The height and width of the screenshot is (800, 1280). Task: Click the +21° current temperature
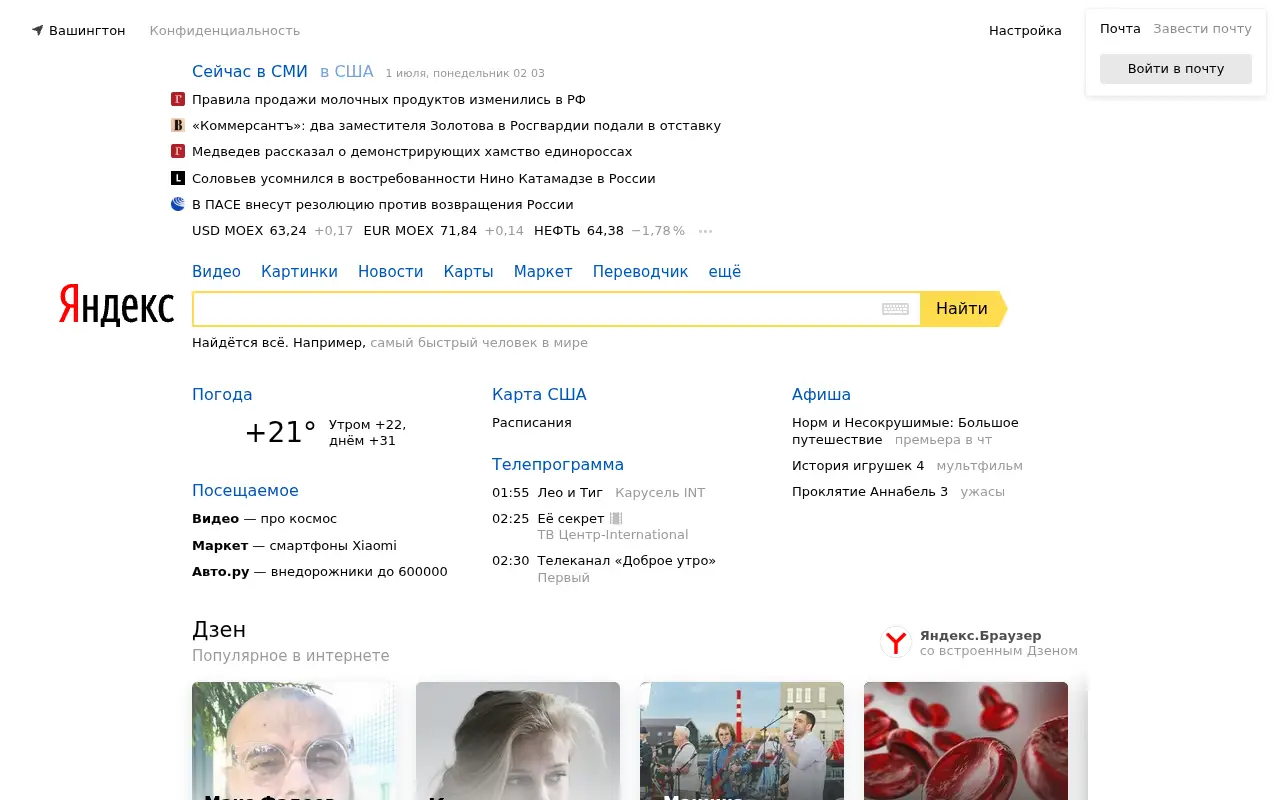(280, 432)
